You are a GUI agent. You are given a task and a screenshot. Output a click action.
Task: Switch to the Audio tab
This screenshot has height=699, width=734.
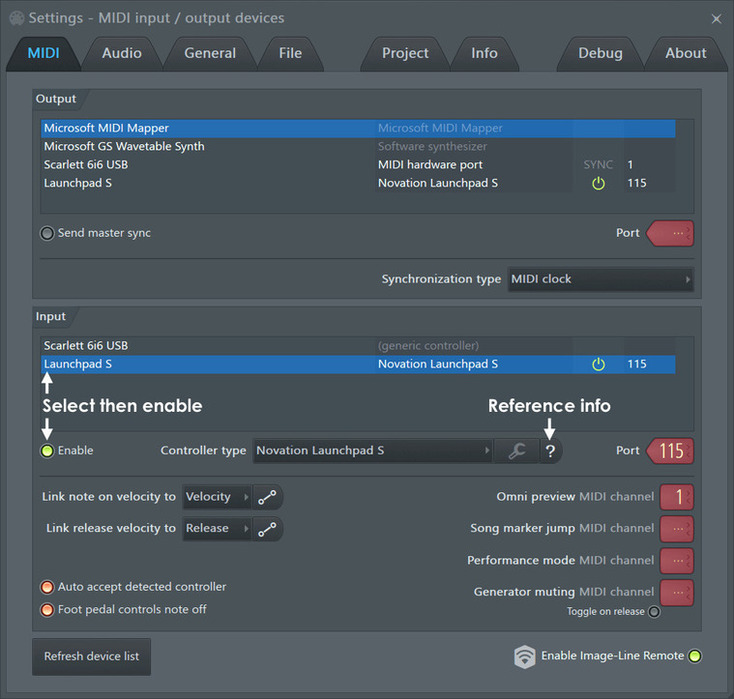point(122,53)
